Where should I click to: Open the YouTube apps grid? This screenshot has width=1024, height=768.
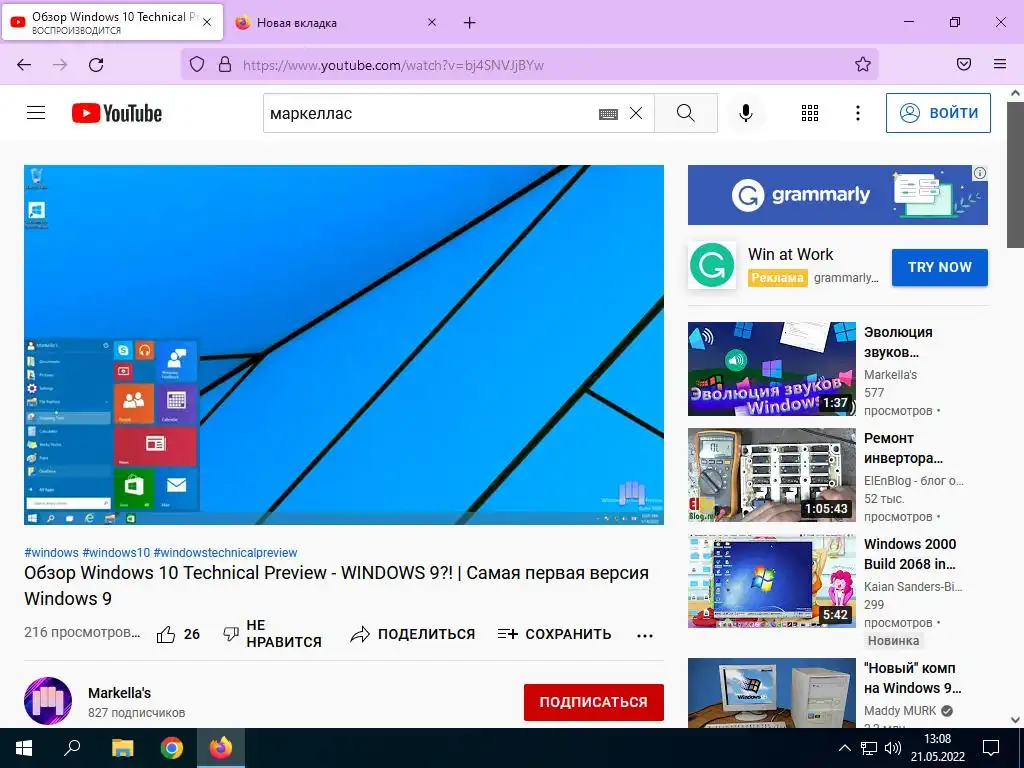(x=810, y=113)
